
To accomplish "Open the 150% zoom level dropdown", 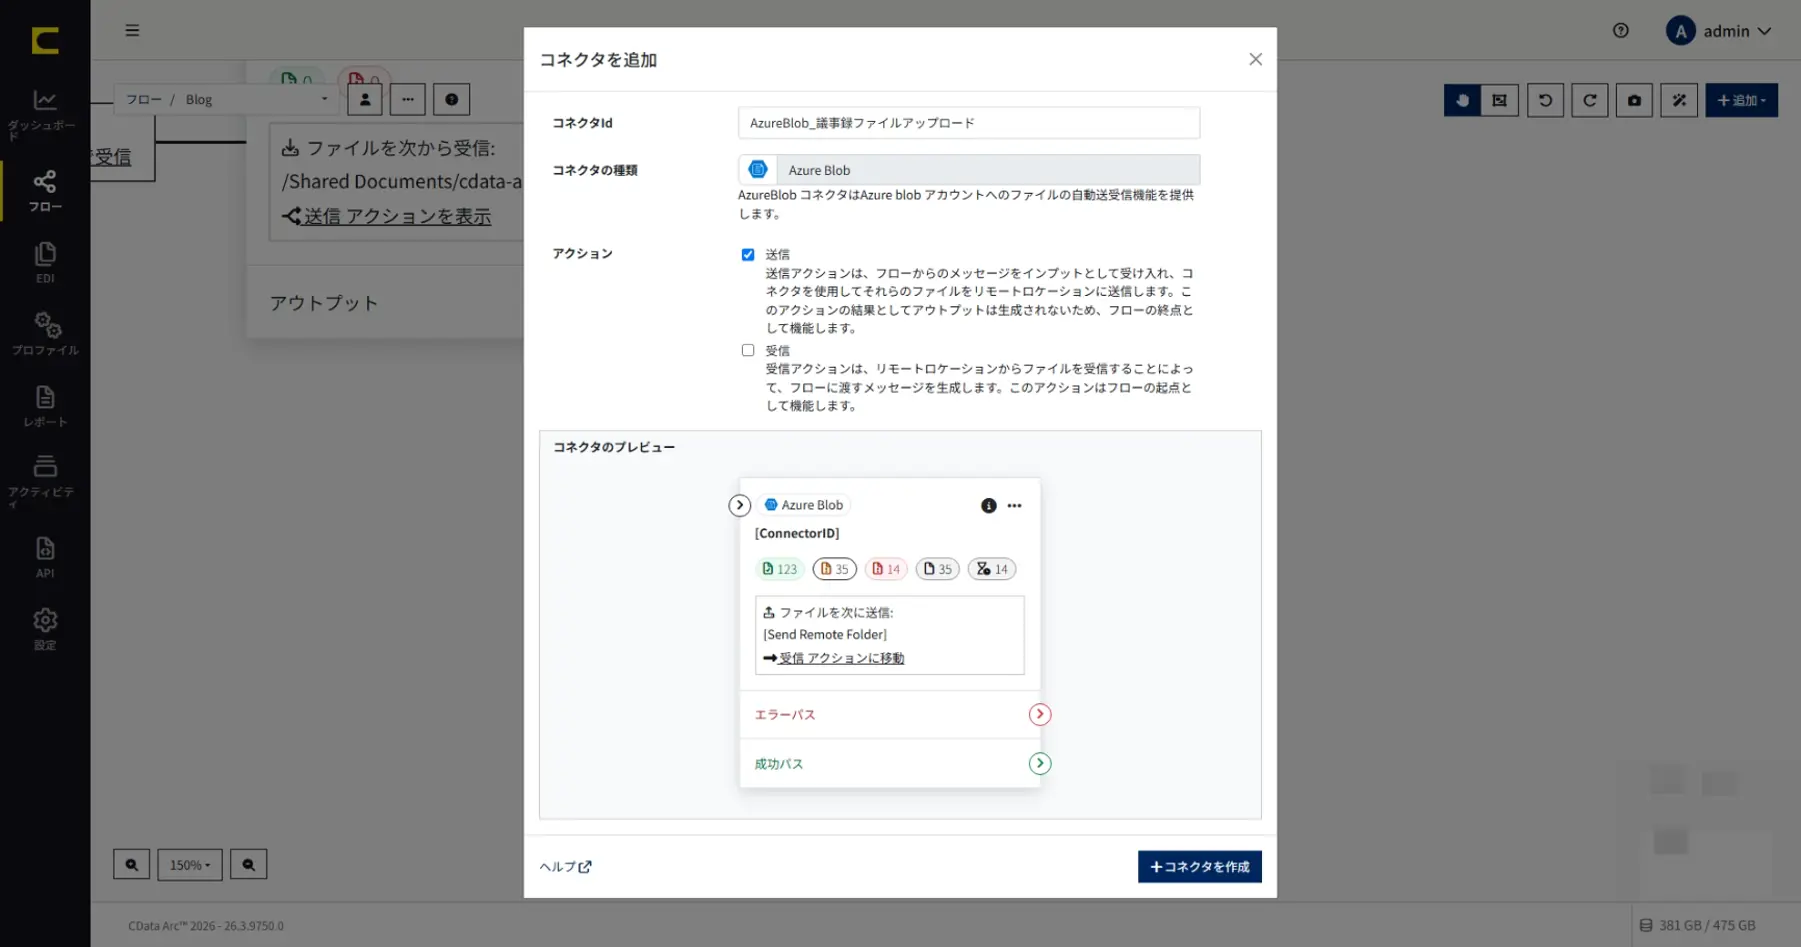I will [190, 864].
